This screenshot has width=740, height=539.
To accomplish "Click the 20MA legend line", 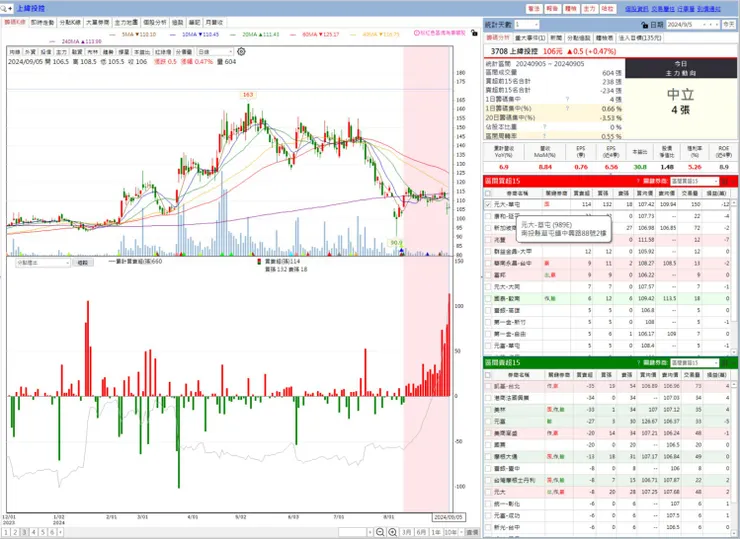I will (x=254, y=34).
